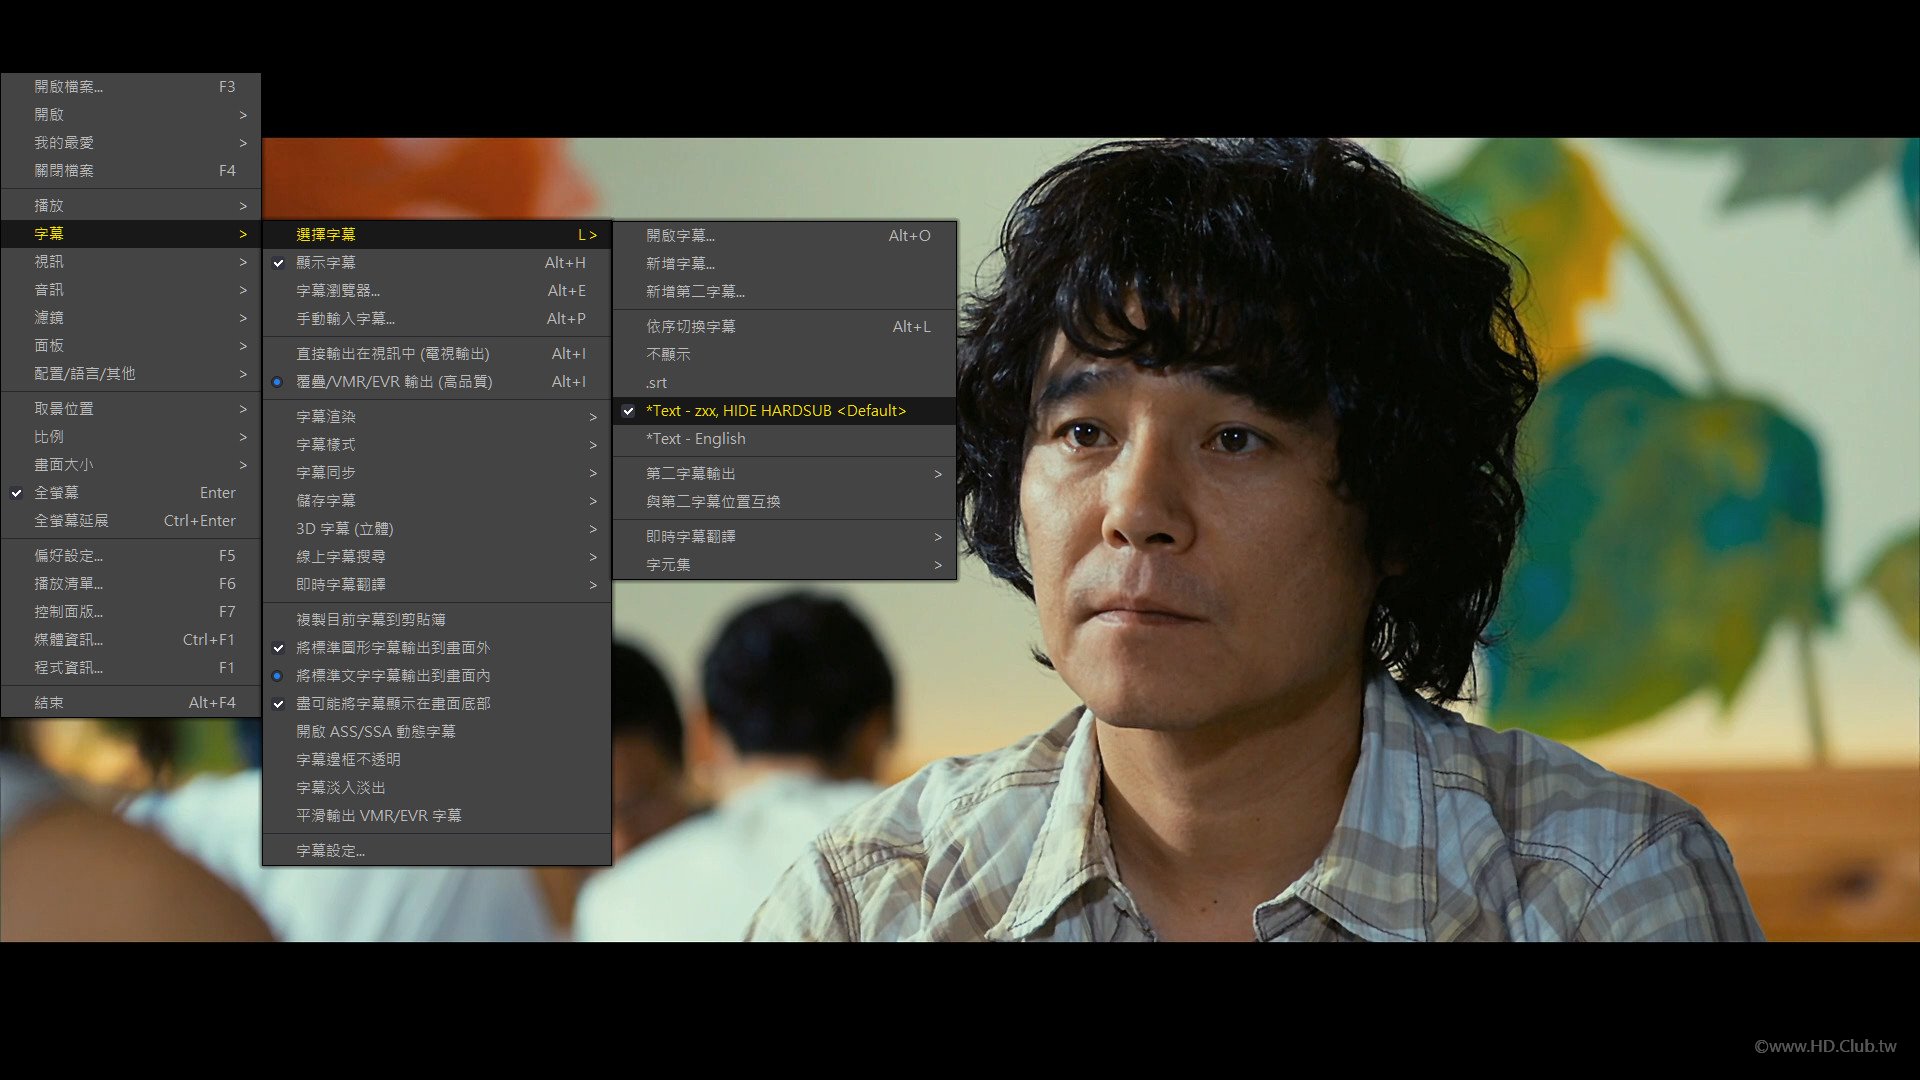Open 偏好設定... preferences entry
1920x1080 pixels.
(68, 555)
